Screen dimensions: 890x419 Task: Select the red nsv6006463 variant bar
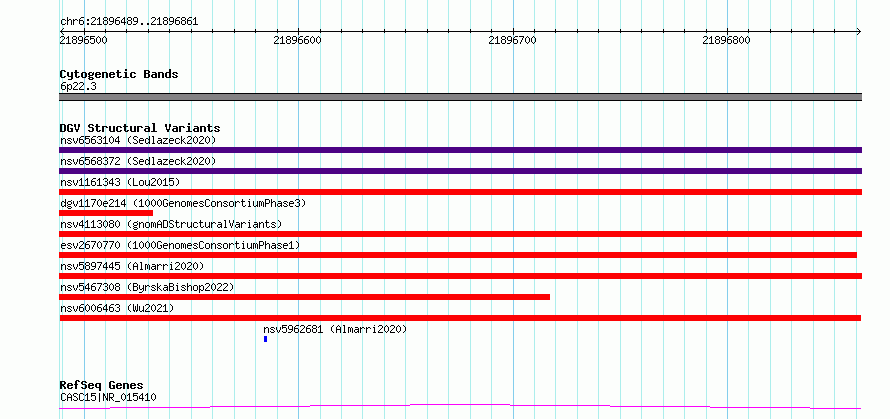pos(460,318)
